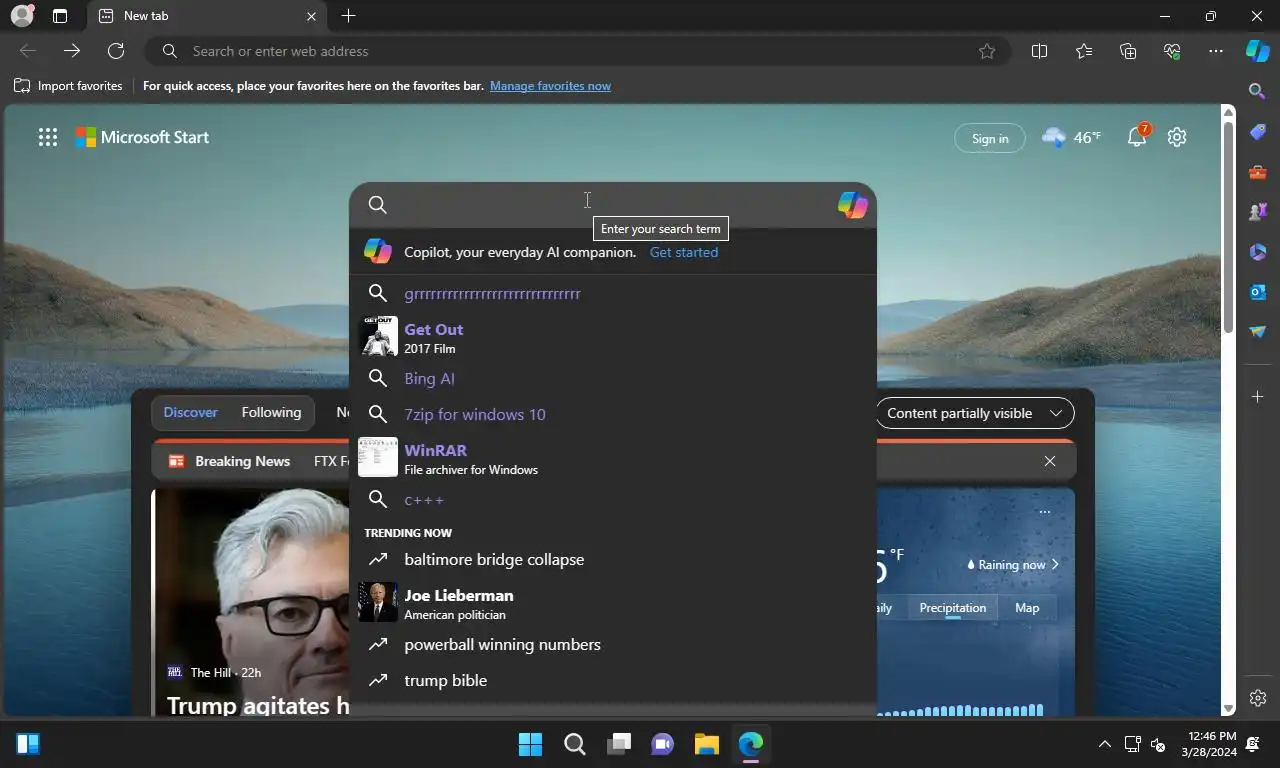Select trending baltimore bridge collapse
Screen dimensions: 1280x768
(x=612, y=559)
